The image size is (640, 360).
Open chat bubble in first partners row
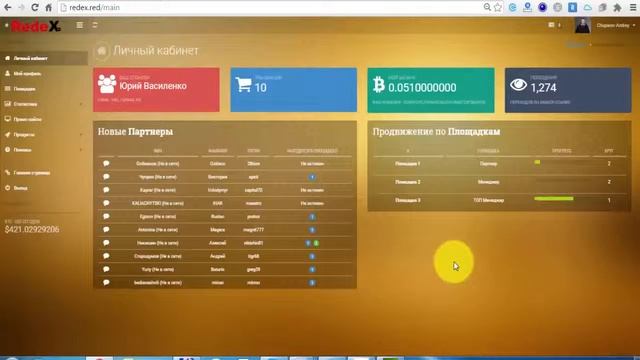[x=106, y=163]
